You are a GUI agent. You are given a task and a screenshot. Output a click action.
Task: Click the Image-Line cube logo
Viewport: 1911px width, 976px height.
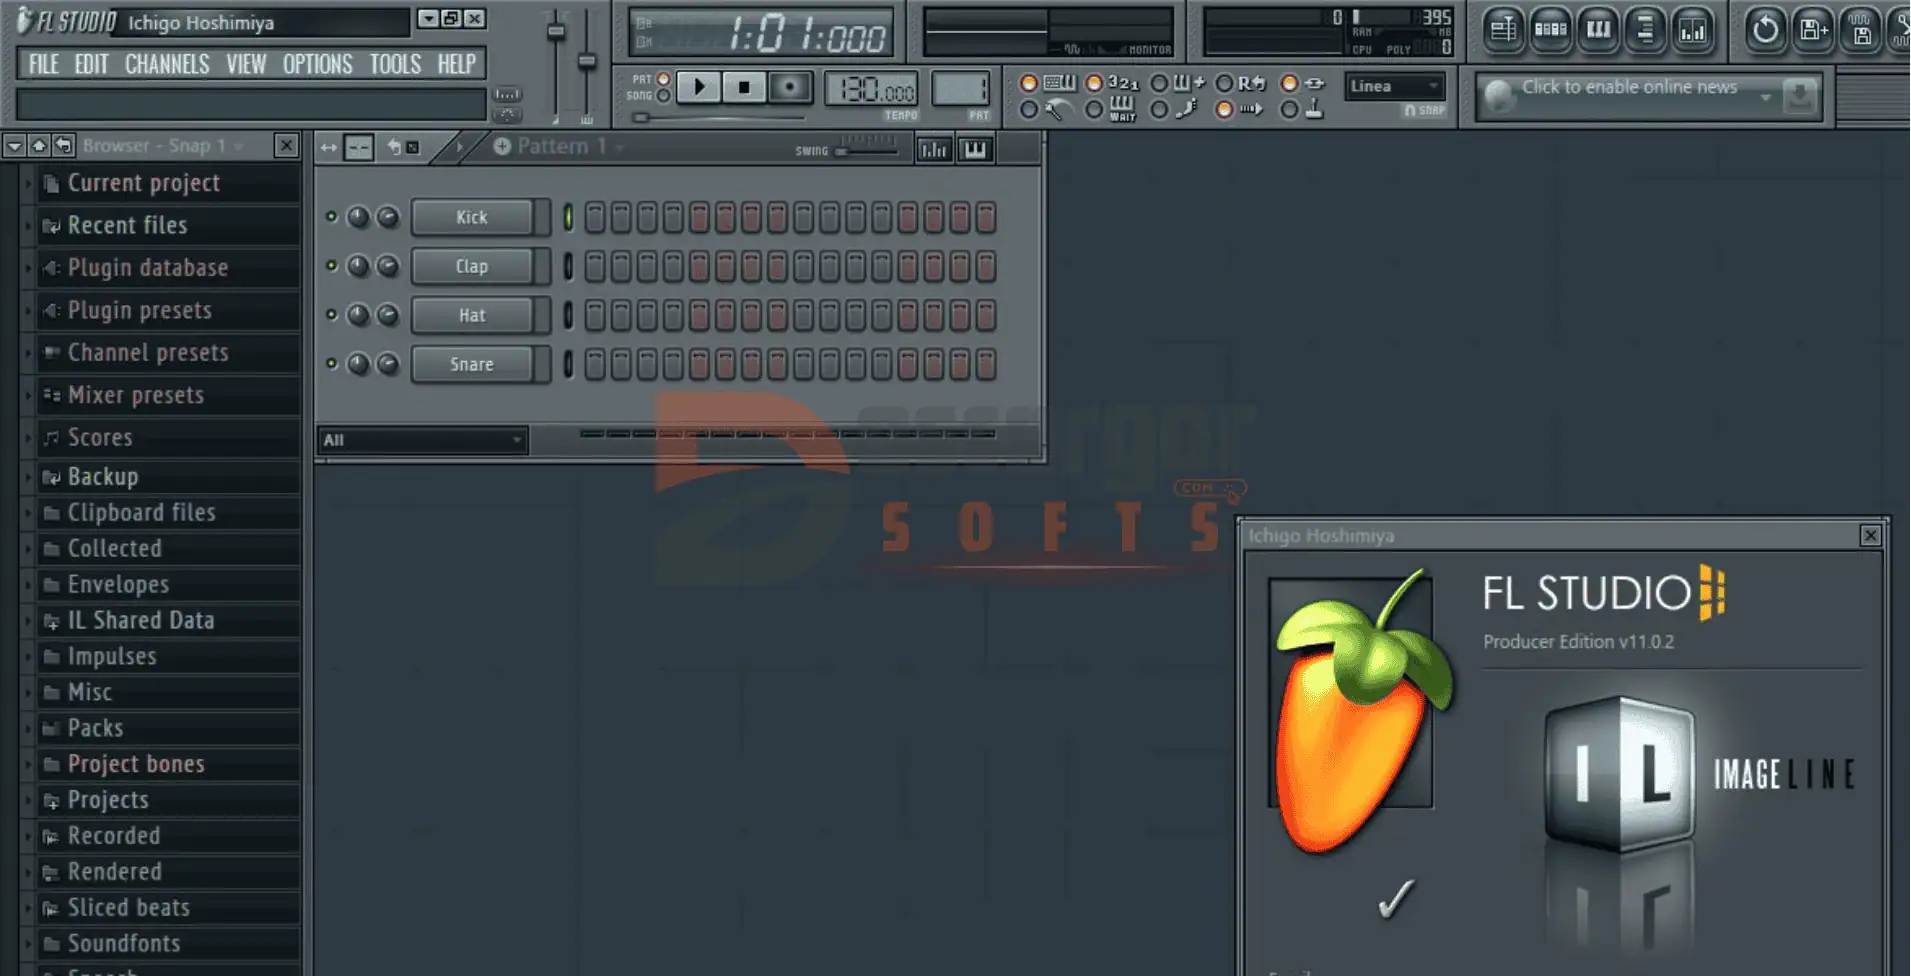[1620, 774]
